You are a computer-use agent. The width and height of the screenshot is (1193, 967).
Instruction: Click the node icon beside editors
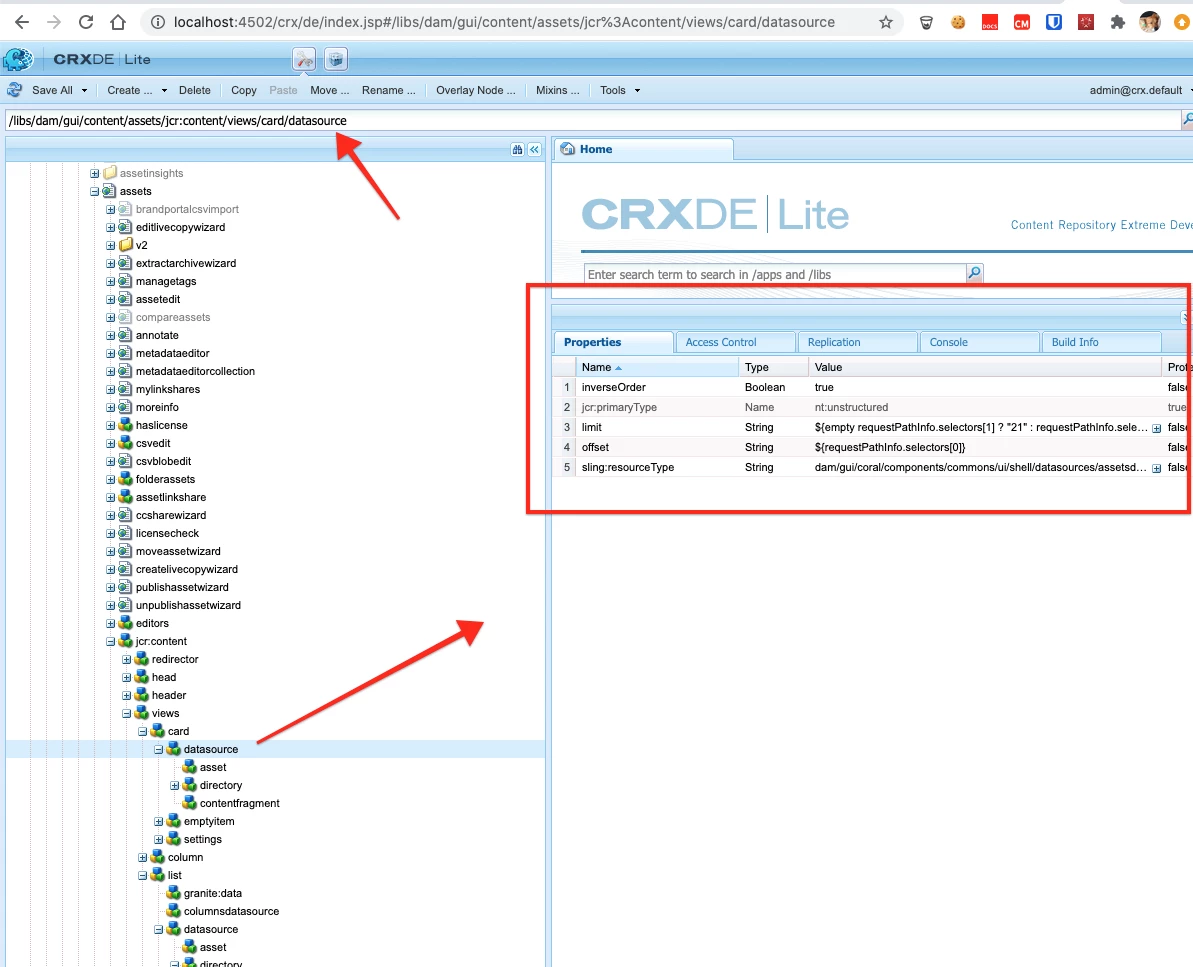126,623
